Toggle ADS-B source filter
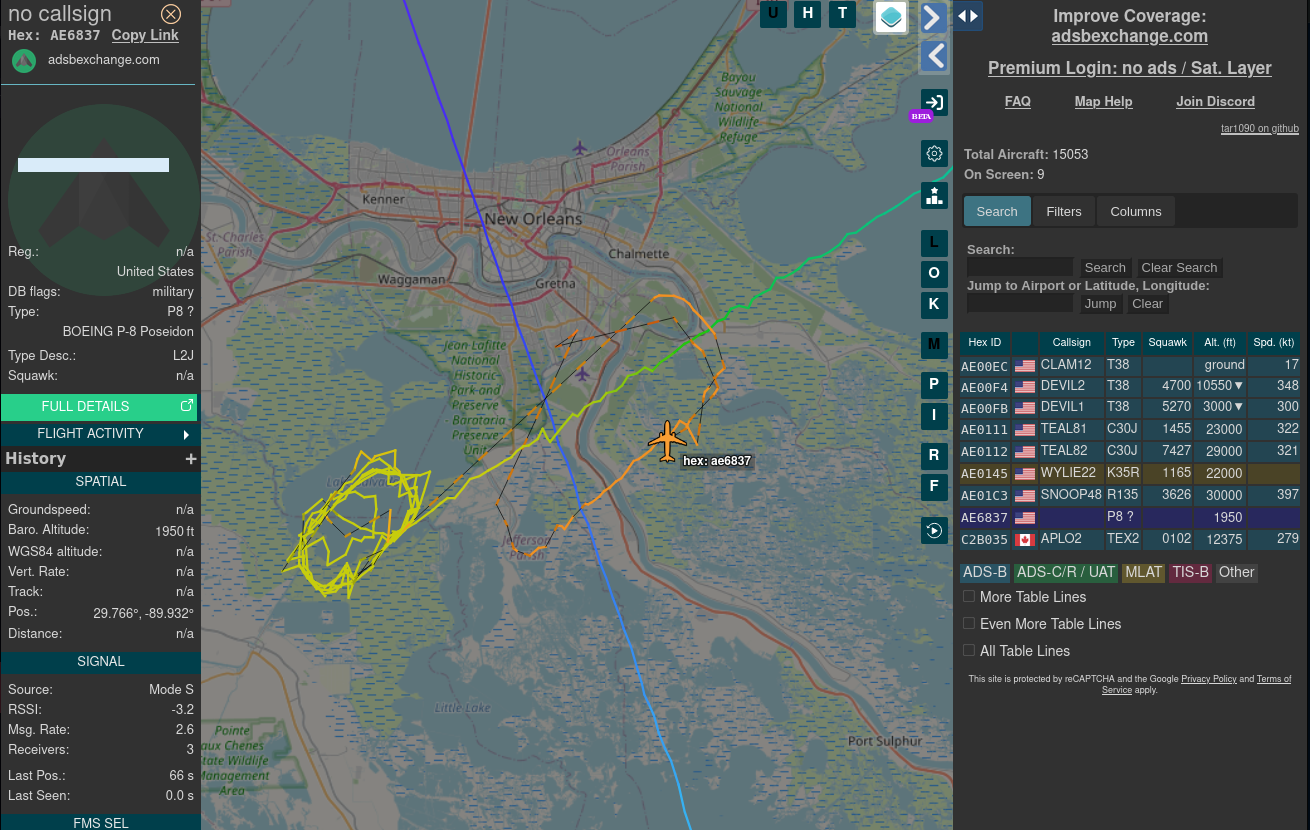Image resolution: width=1310 pixels, height=830 pixels. pyautogui.click(x=985, y=573)
